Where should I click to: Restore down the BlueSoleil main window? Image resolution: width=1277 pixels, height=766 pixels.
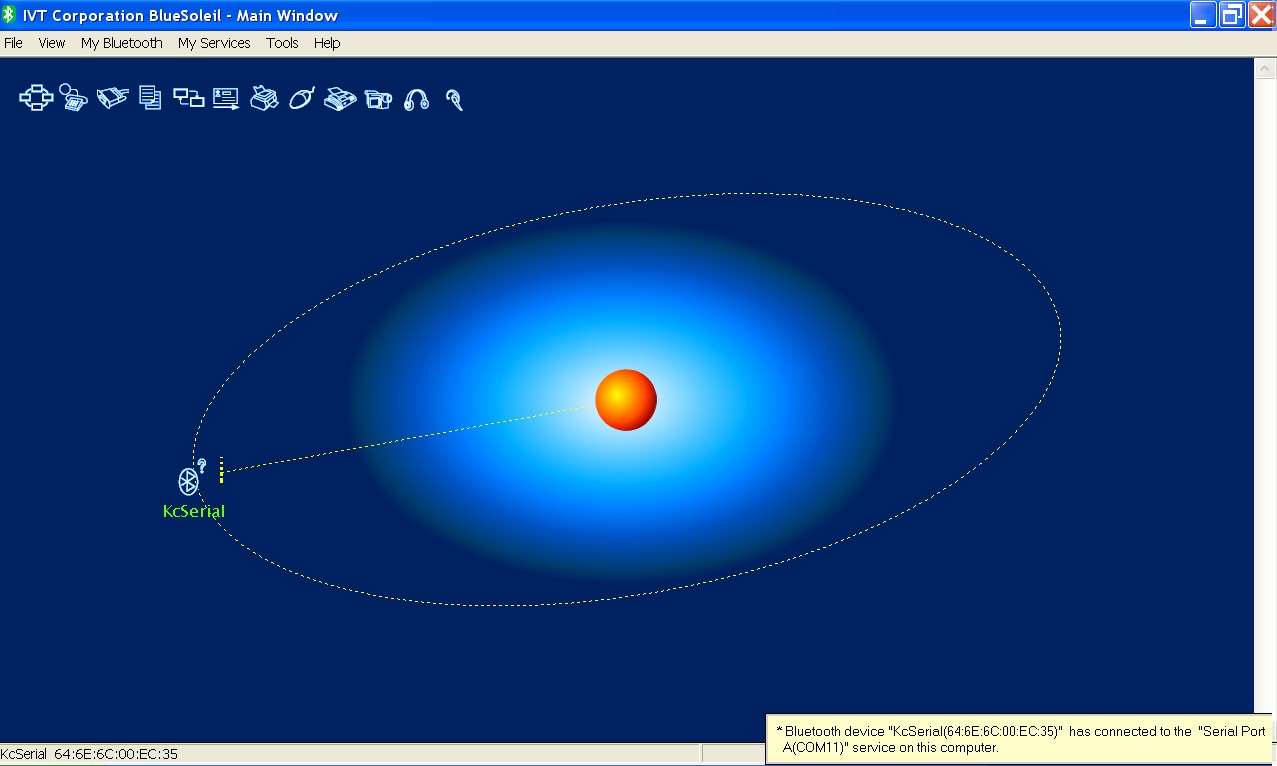tap(1231, 15)
